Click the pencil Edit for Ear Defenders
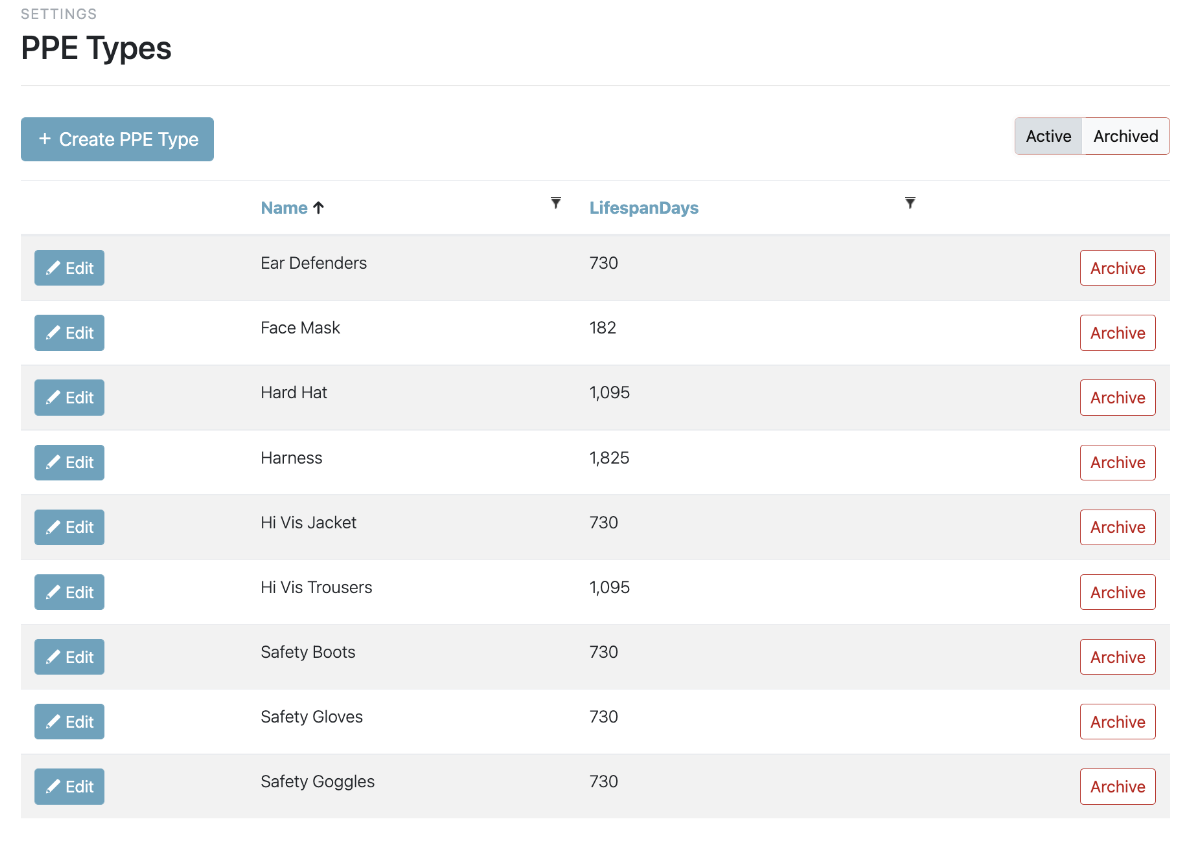Image resolution: width=1184 pixels, height=848 pixels. [x=69, y=268]
